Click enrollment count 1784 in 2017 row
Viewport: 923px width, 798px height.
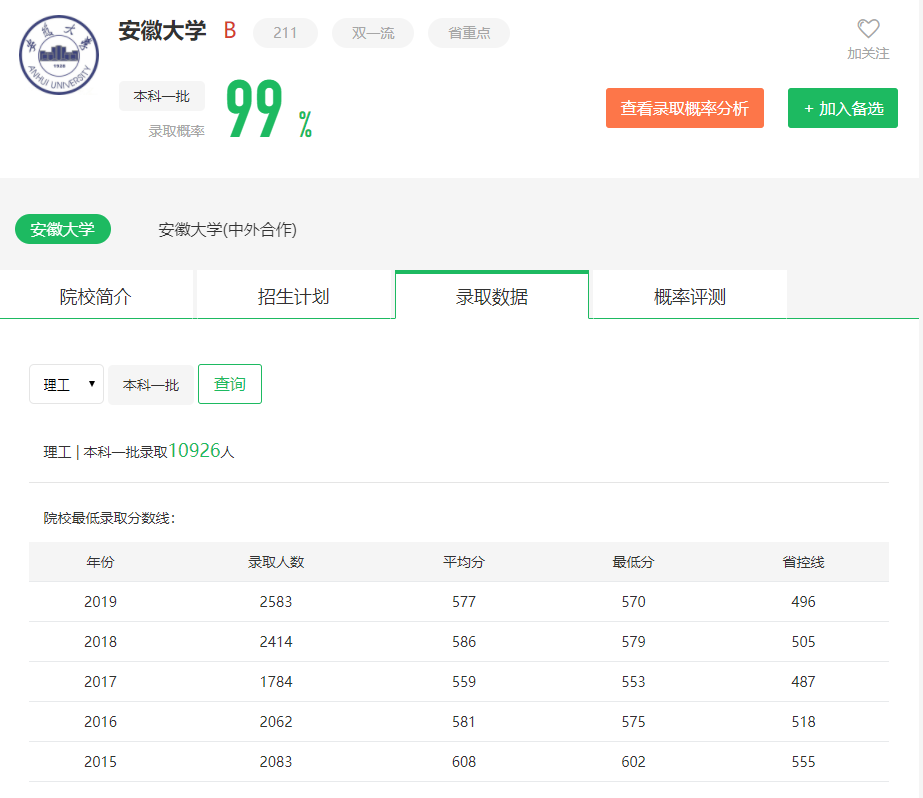coord(276,681)
